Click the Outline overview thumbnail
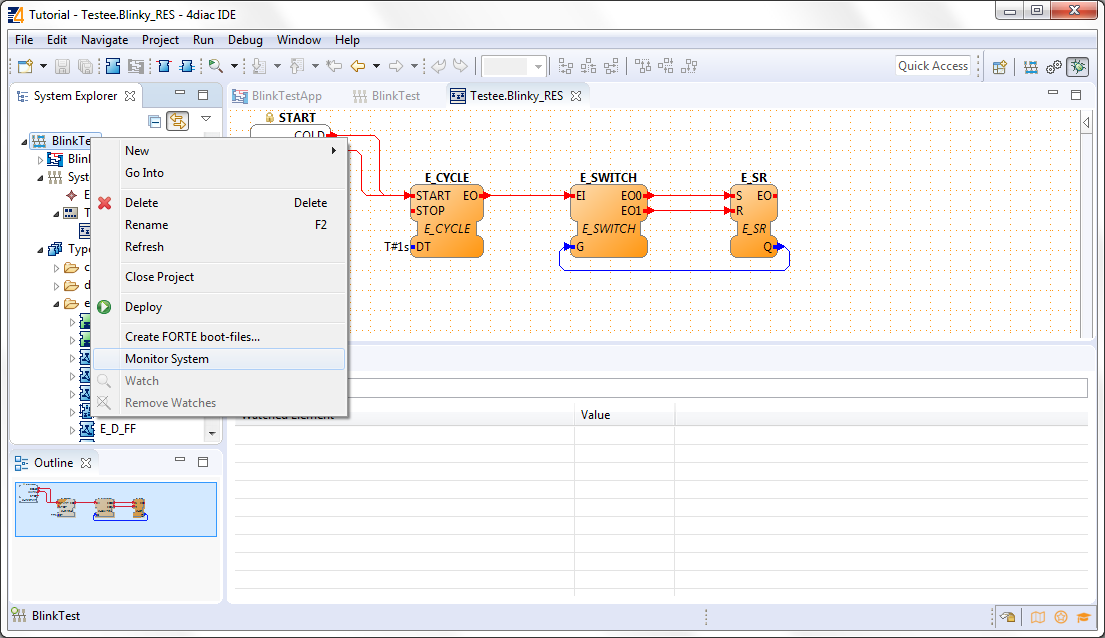 (116, 509)
